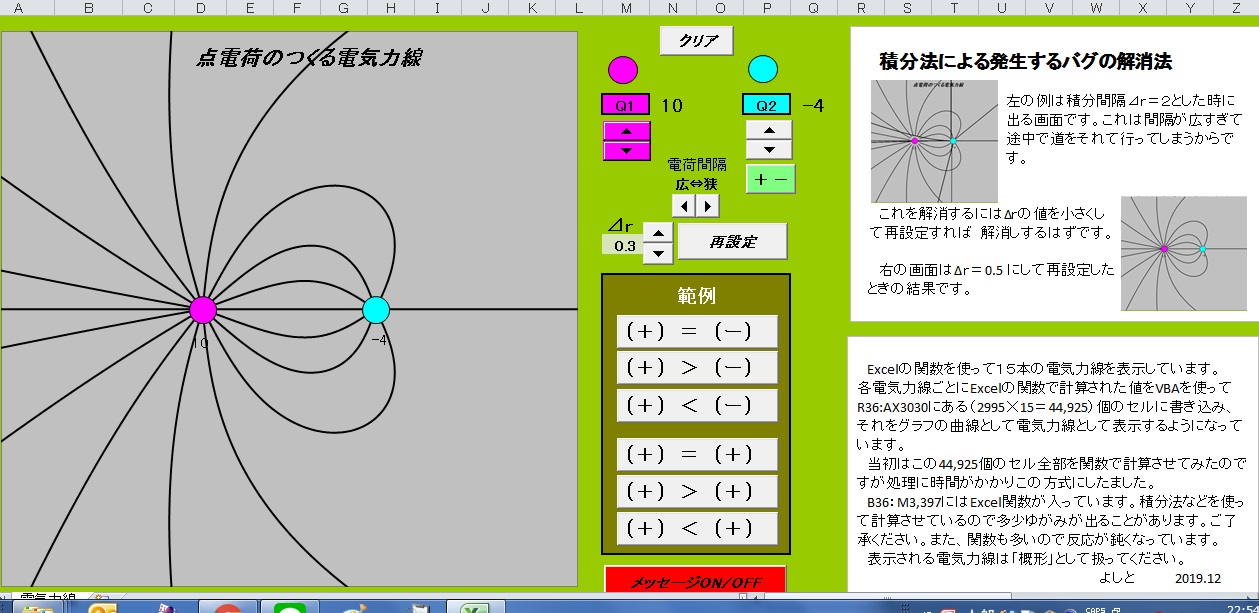
Task: Click the magenta circle above Q1
Action: tap(623, 70)
